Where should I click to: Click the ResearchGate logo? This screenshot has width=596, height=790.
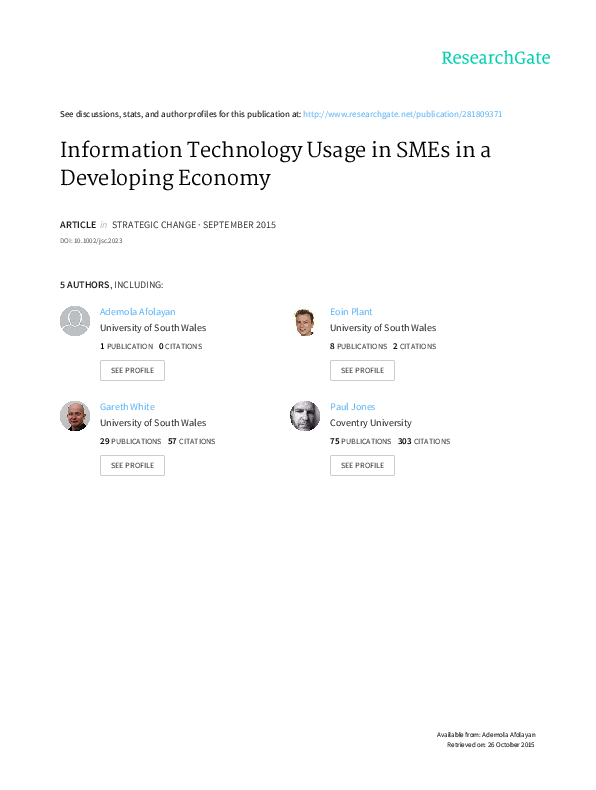(496, 58)
